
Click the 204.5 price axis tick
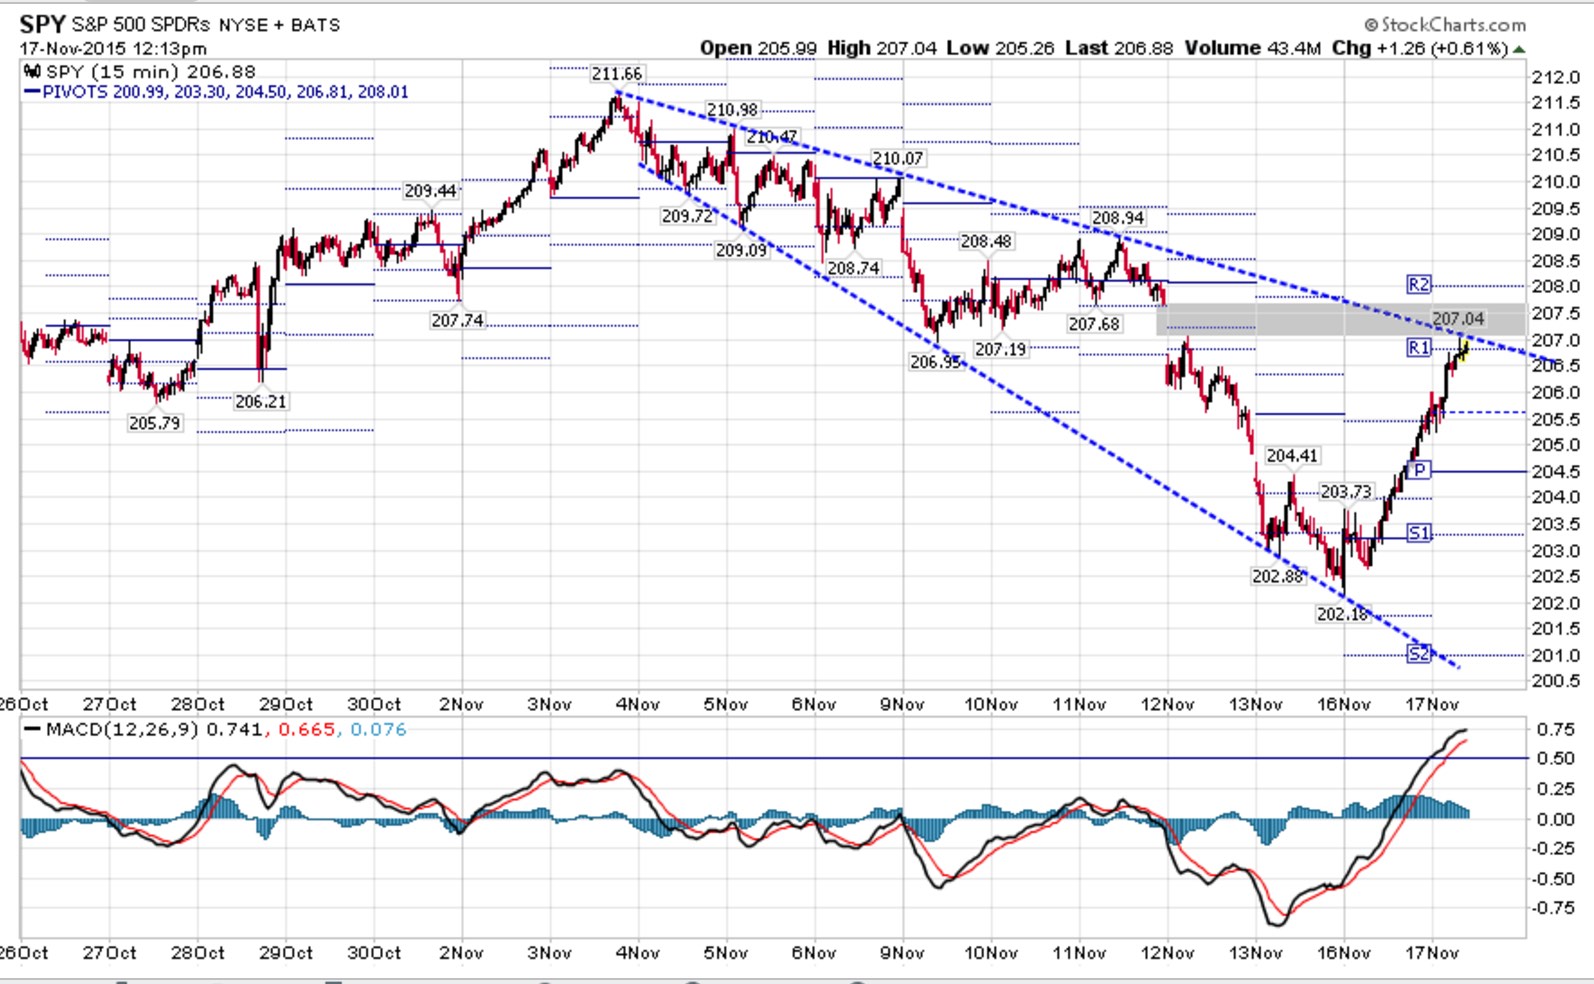point(1556,471)
